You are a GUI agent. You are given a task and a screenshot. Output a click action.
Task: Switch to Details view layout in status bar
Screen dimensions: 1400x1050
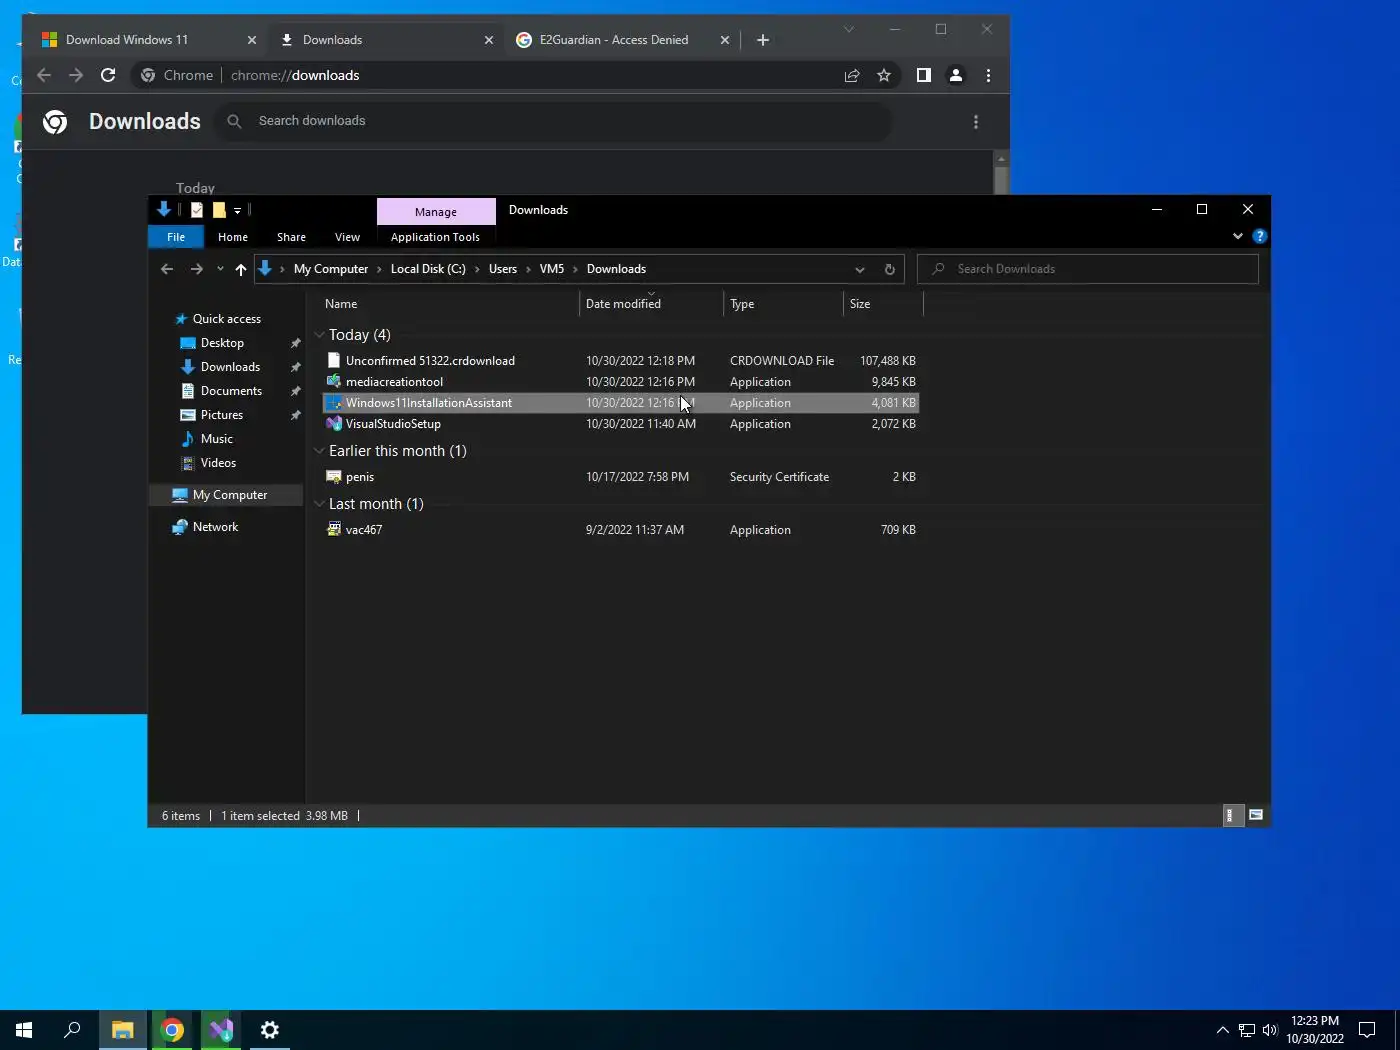(x=1232, y=815)
